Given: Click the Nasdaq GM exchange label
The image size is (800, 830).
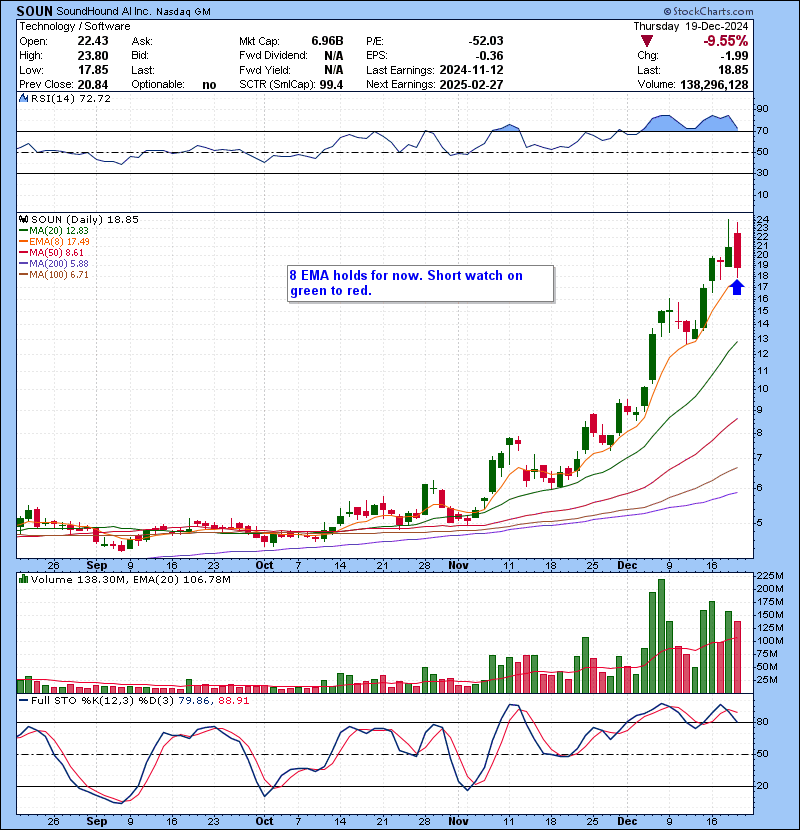Looking at the screenshot, I should [183, 12].
